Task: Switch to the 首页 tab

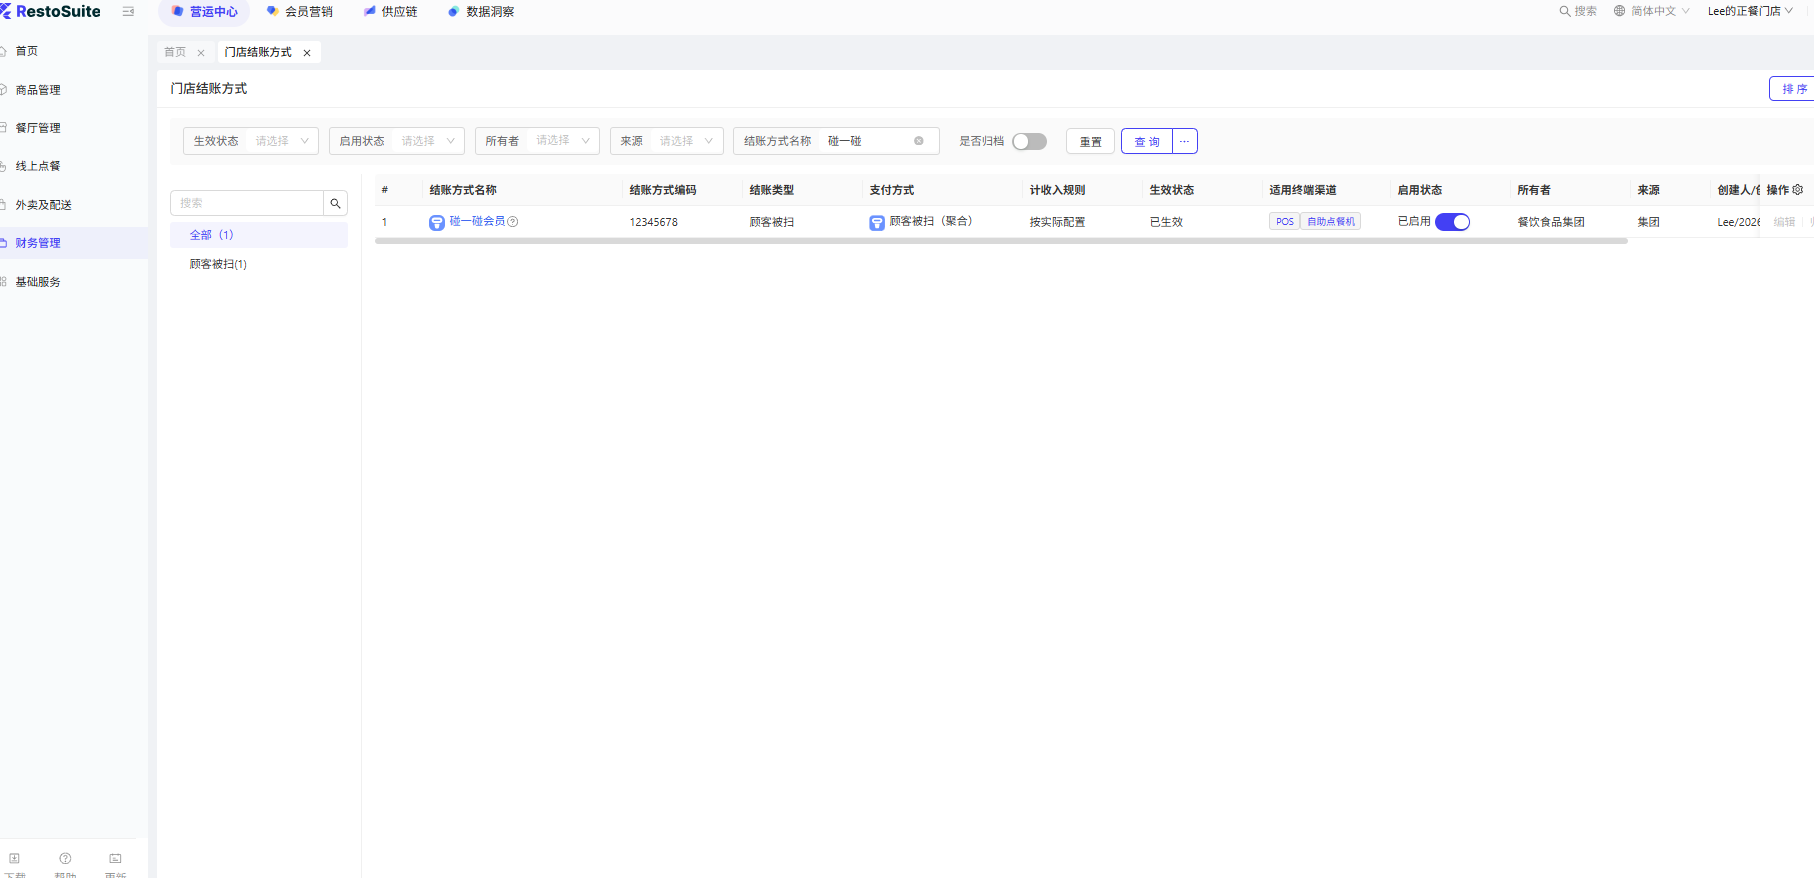Action: (x=175, y=52)
